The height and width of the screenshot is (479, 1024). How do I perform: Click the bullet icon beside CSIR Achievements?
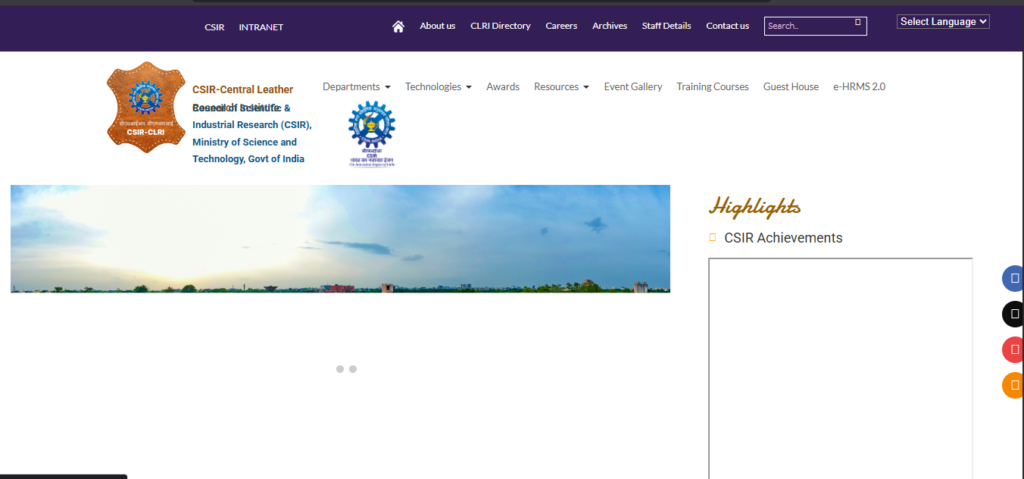(x=712, y=237)
